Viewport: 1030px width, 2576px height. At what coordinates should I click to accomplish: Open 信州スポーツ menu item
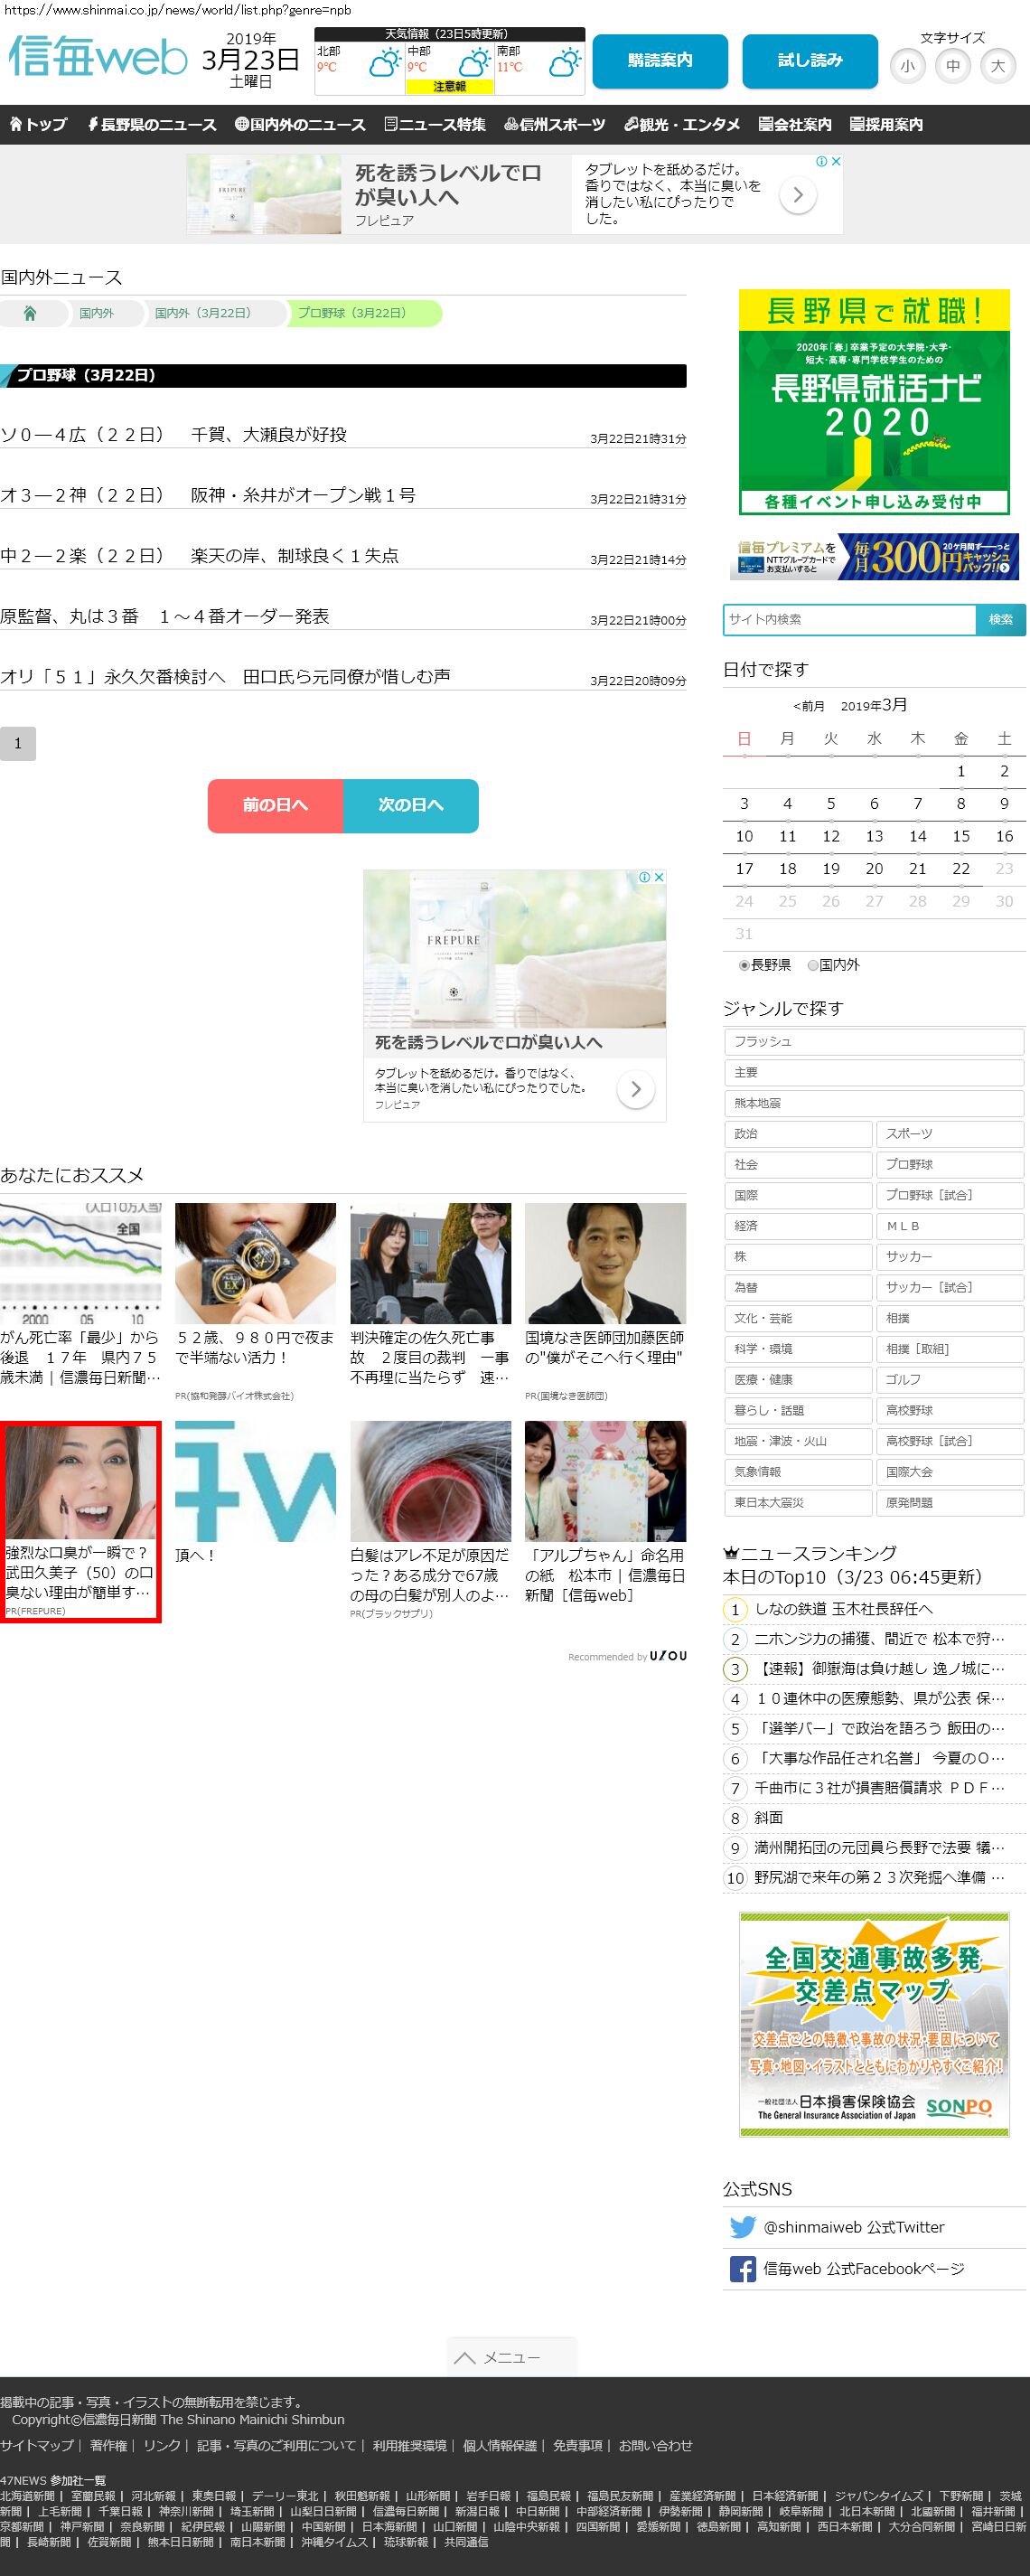tap(555, 125)
